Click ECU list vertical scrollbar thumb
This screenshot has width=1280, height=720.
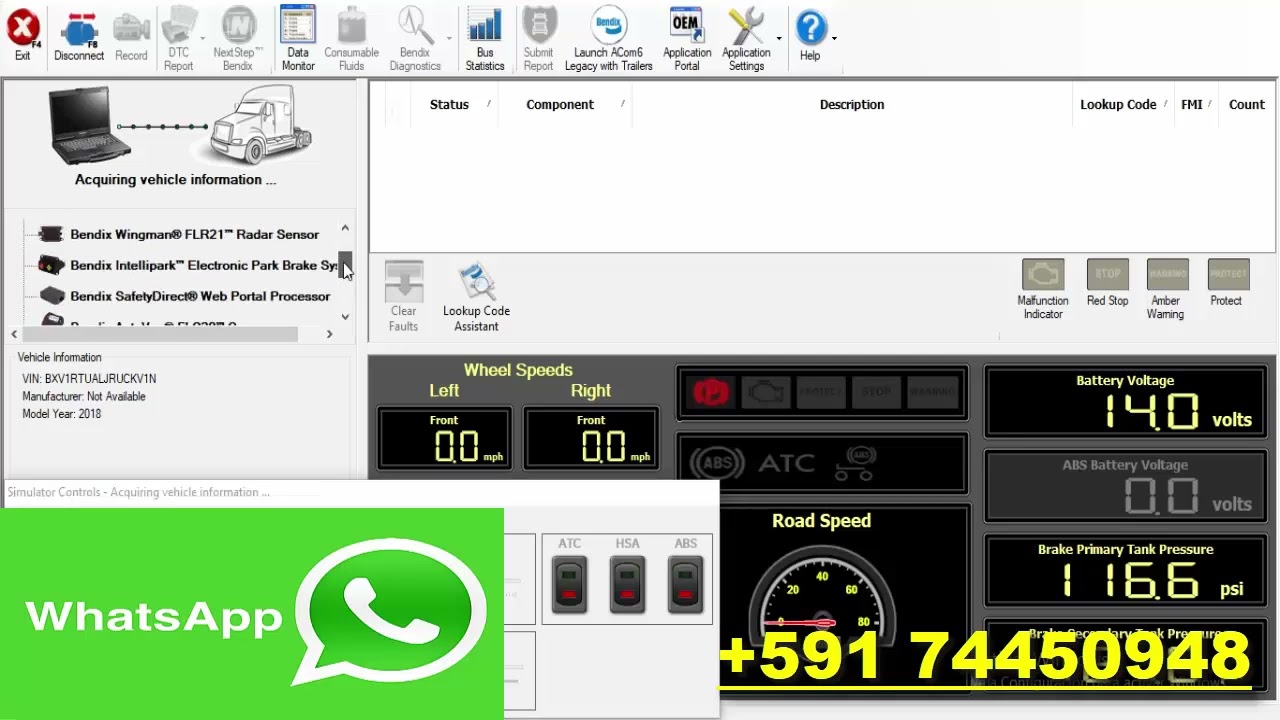pyautogui.click(x=345, y=265)
